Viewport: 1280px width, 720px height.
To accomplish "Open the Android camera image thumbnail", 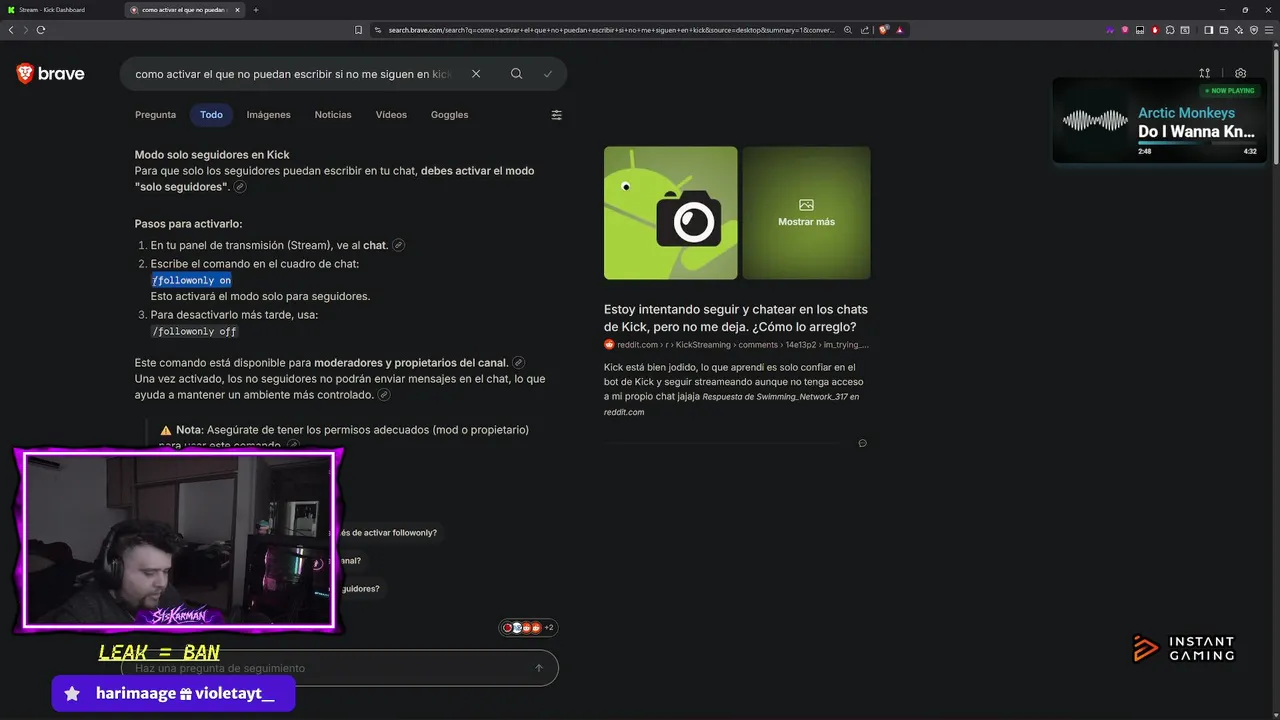I will click(x=670, y=213).
